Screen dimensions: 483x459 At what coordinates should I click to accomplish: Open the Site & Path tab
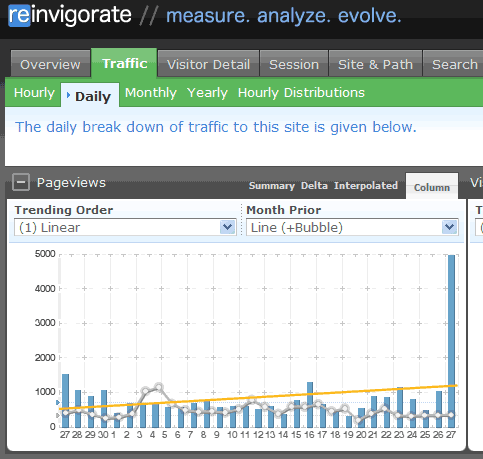click(375, 64)
